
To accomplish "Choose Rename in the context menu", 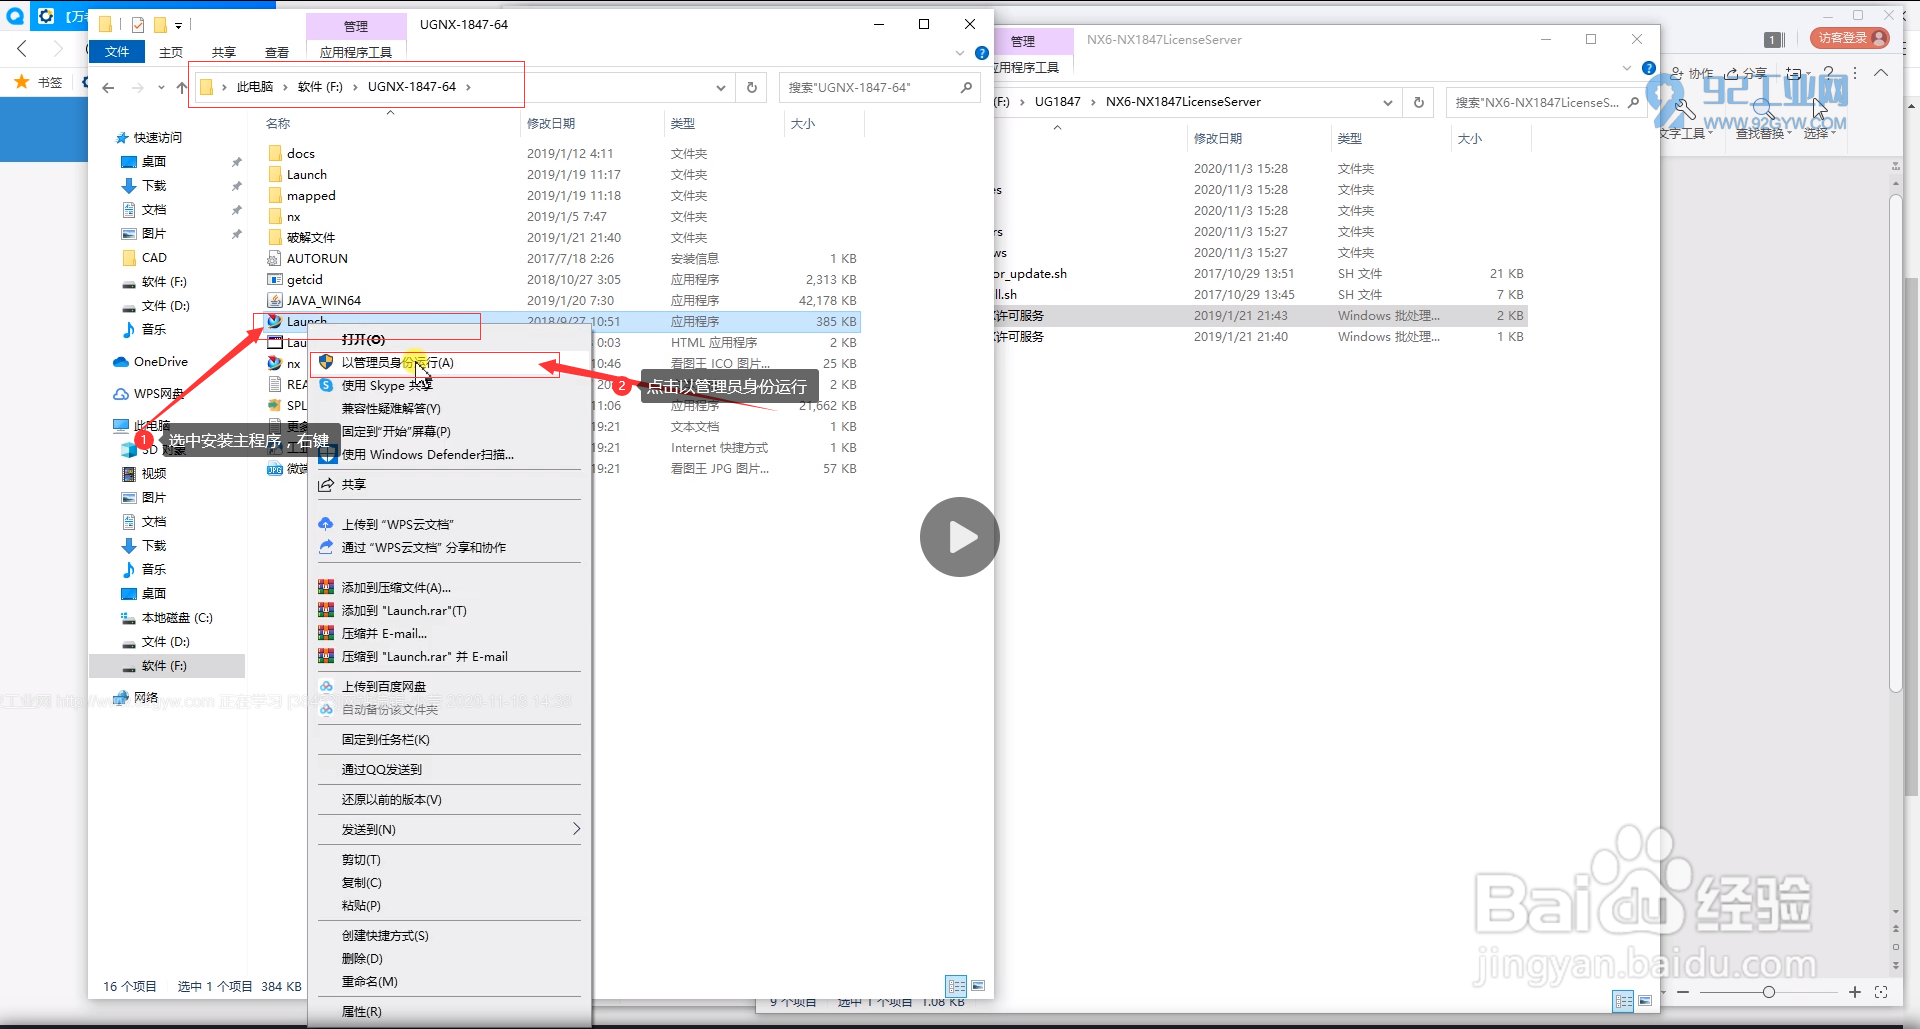I will 369,981.
